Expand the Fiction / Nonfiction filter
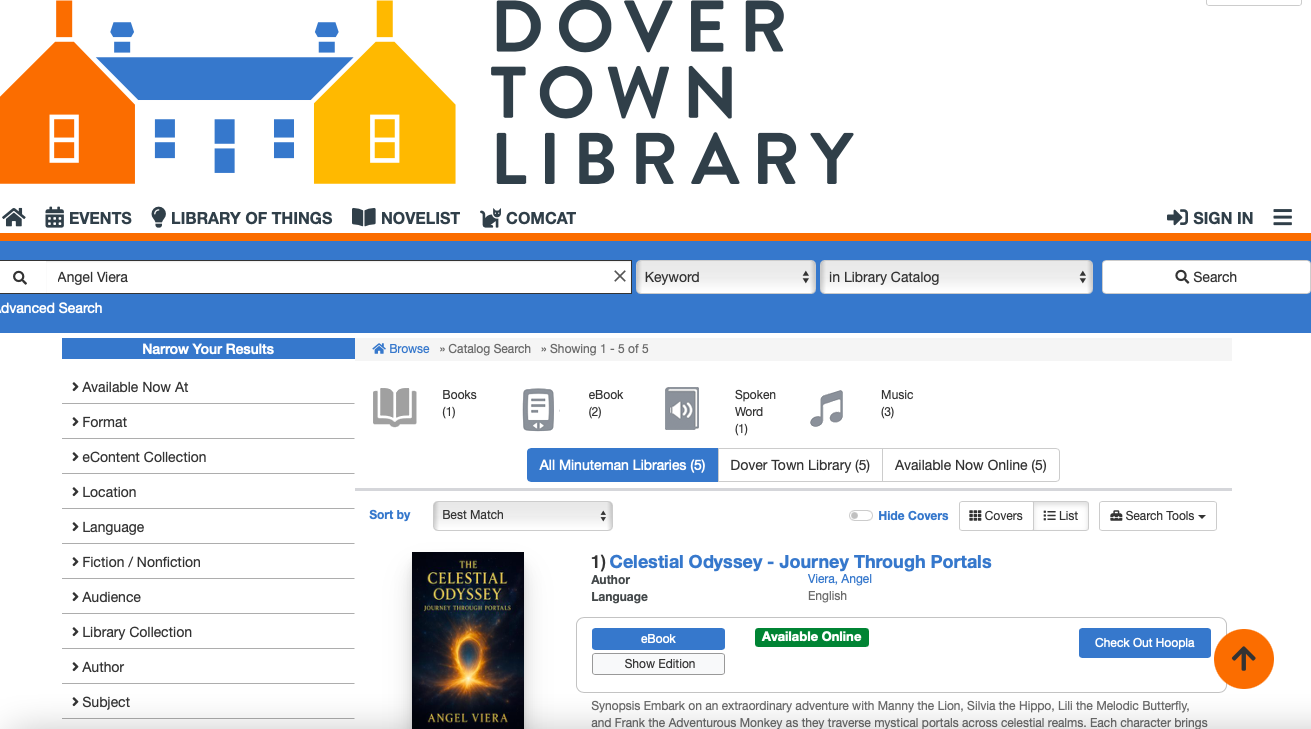 [x=141, y=562]
